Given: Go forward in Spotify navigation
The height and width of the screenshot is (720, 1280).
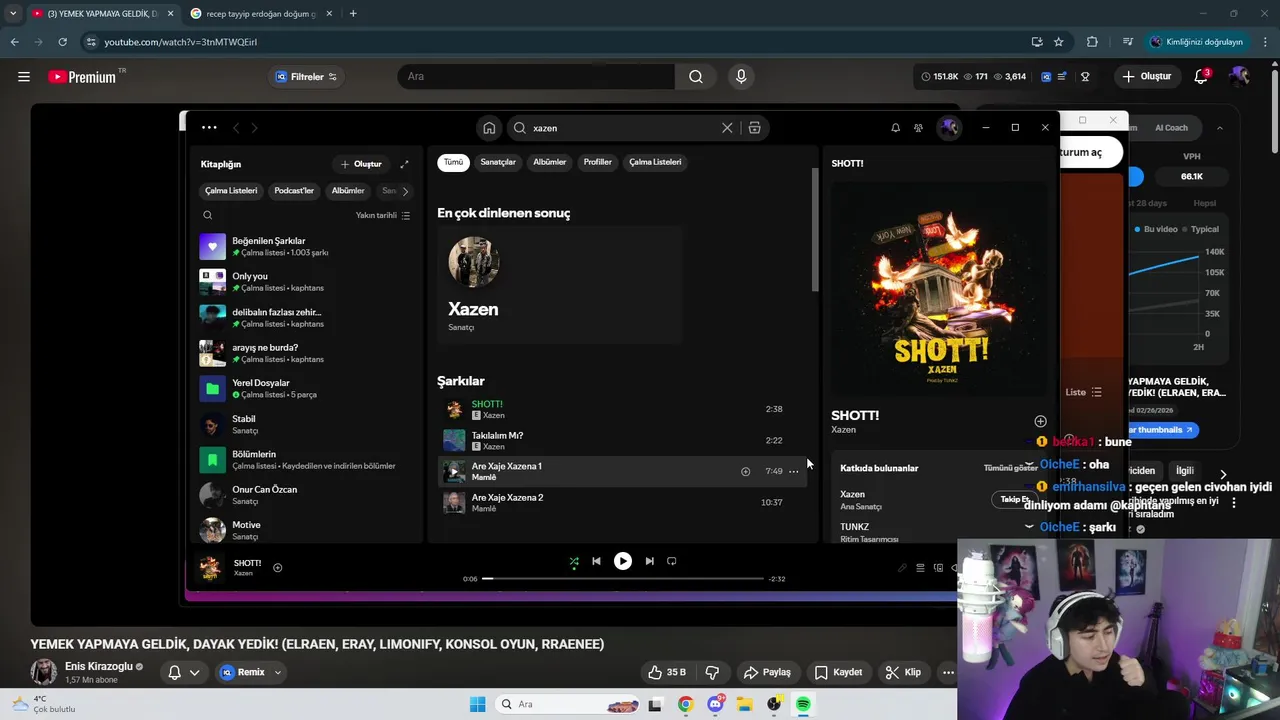Looking at the screenshot, I should point(254,128).
